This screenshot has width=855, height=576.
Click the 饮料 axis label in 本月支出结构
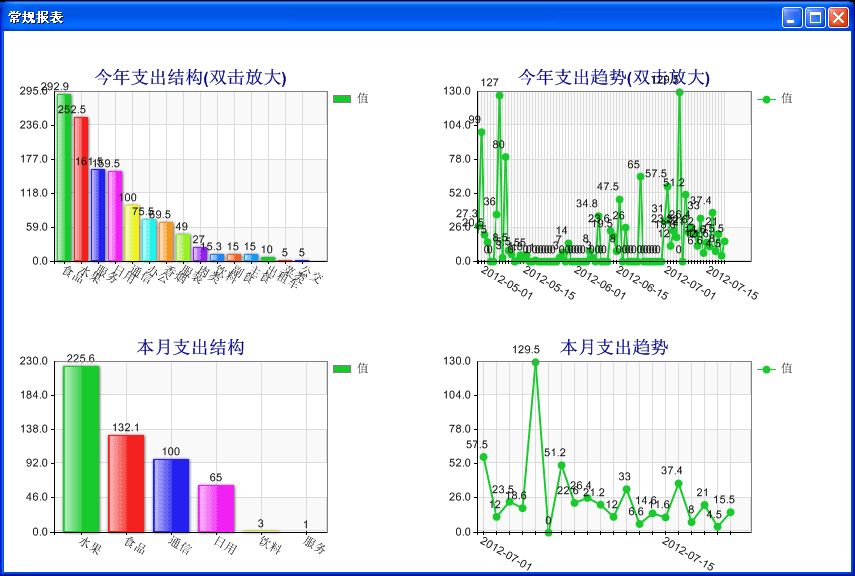pyautogui.click(x=269, y=545)
